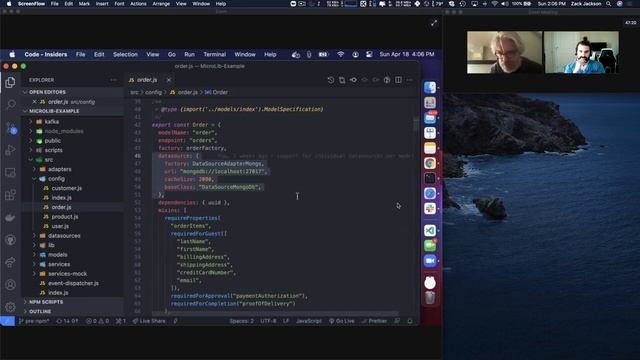Click the timeline history icon in editor toolbar

pos(331,80)
